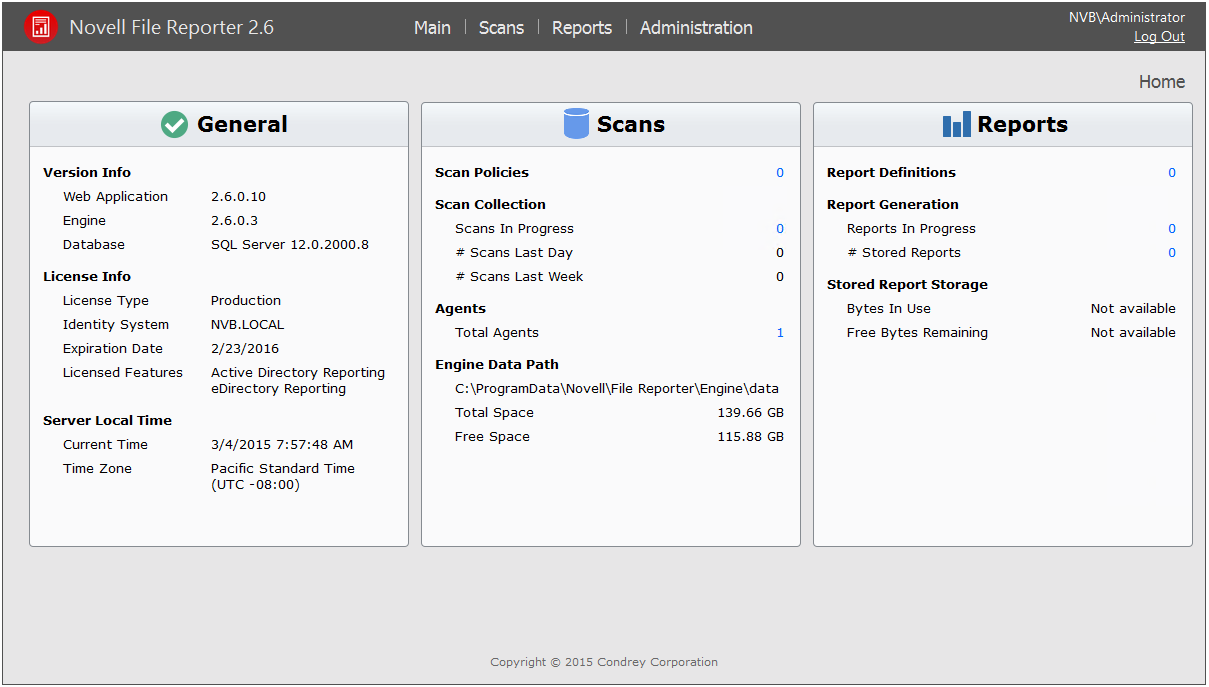Click the Identity System value NVB.LOCAL
The image size is (1209, 687).
click(247, 325)
